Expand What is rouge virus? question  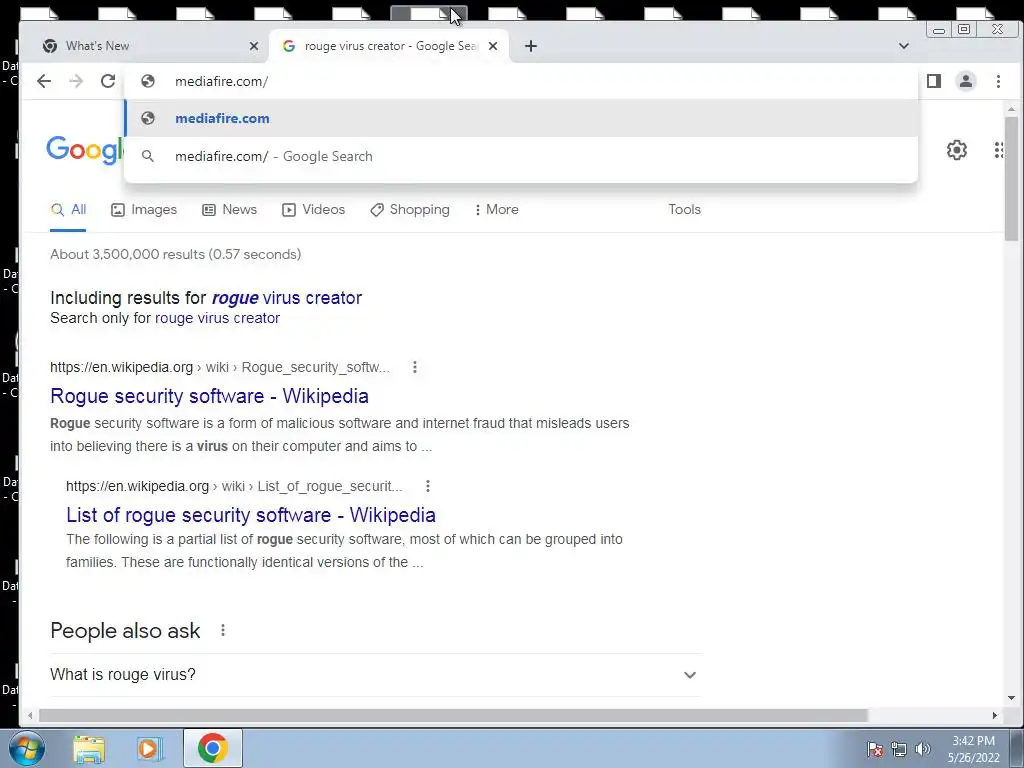click(x=376, y=675)
